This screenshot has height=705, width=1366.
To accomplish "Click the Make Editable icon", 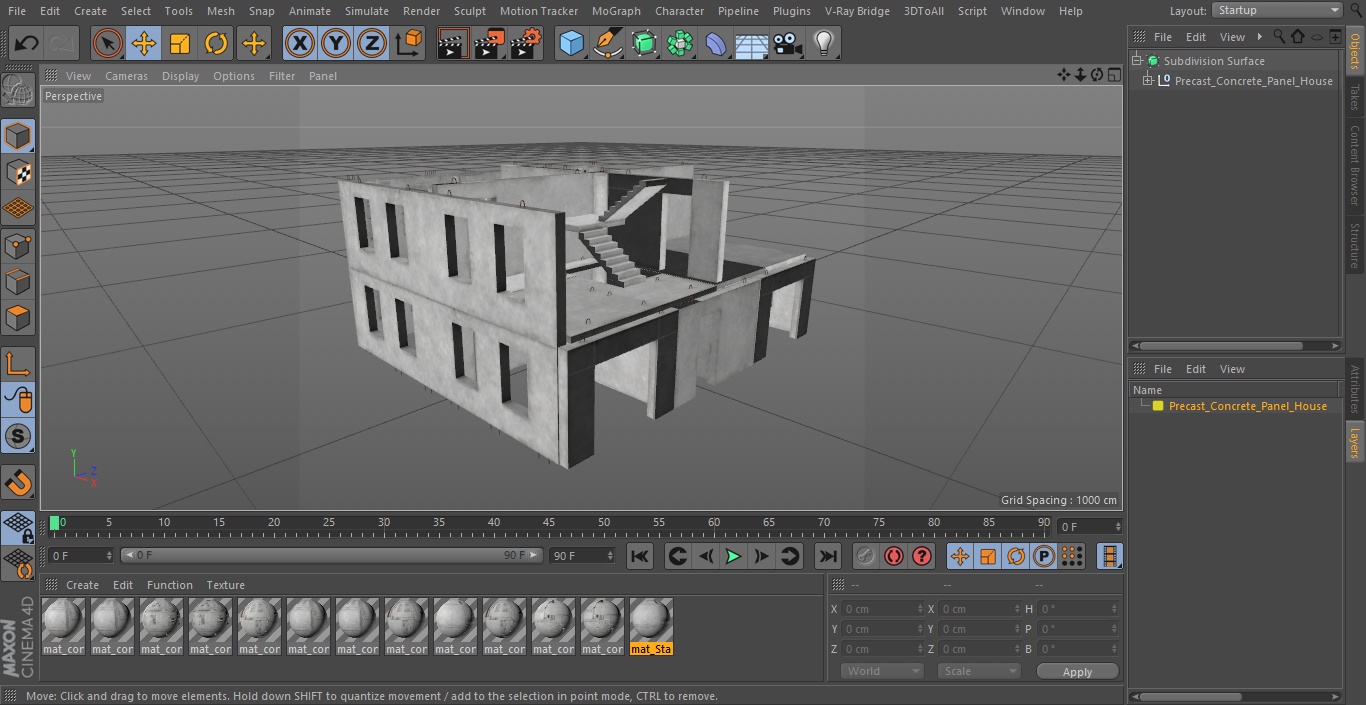I will tap(18, 91).
